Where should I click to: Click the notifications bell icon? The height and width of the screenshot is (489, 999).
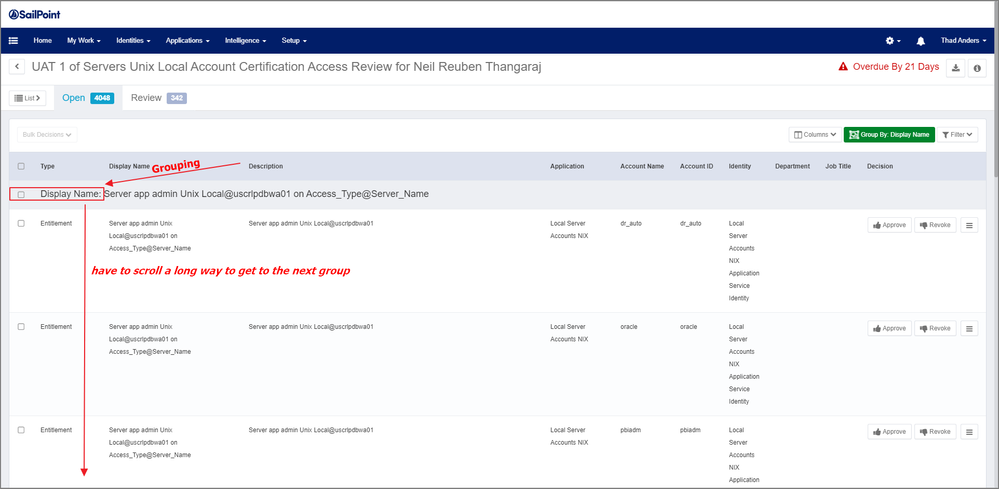click(x=920, y=41)
